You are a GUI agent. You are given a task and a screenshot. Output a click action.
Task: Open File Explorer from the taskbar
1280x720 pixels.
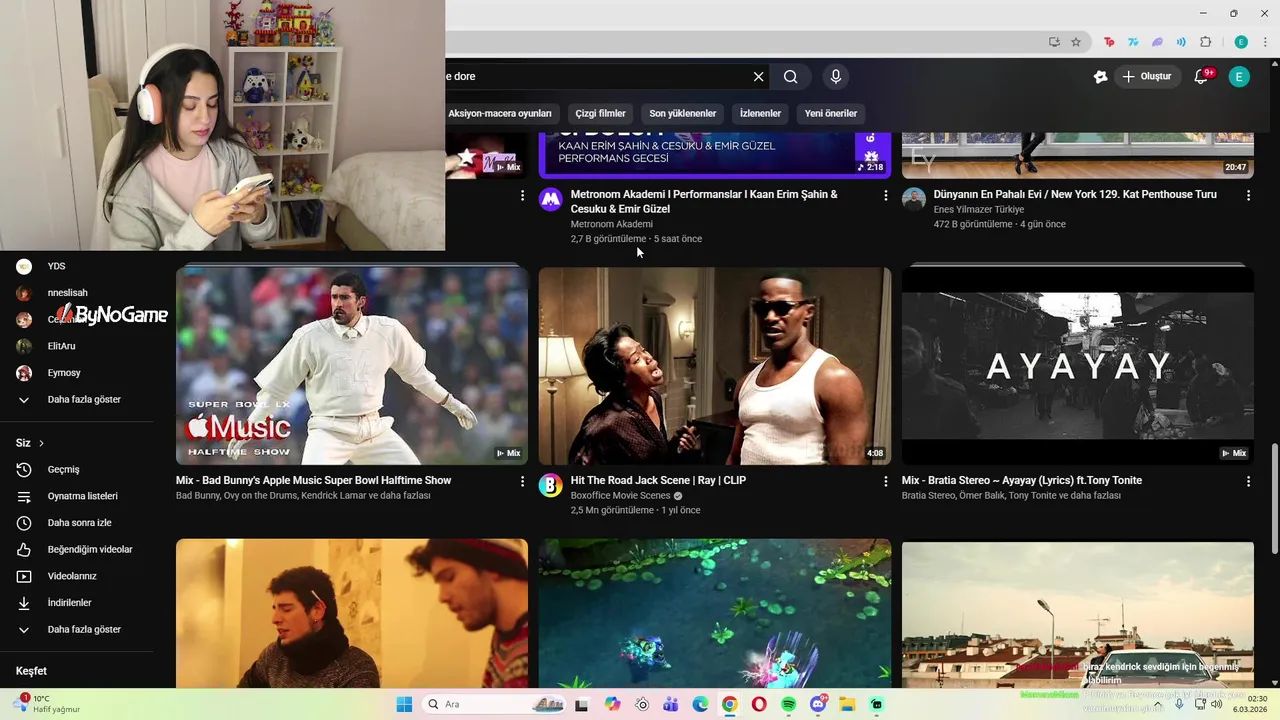[847, 704]
